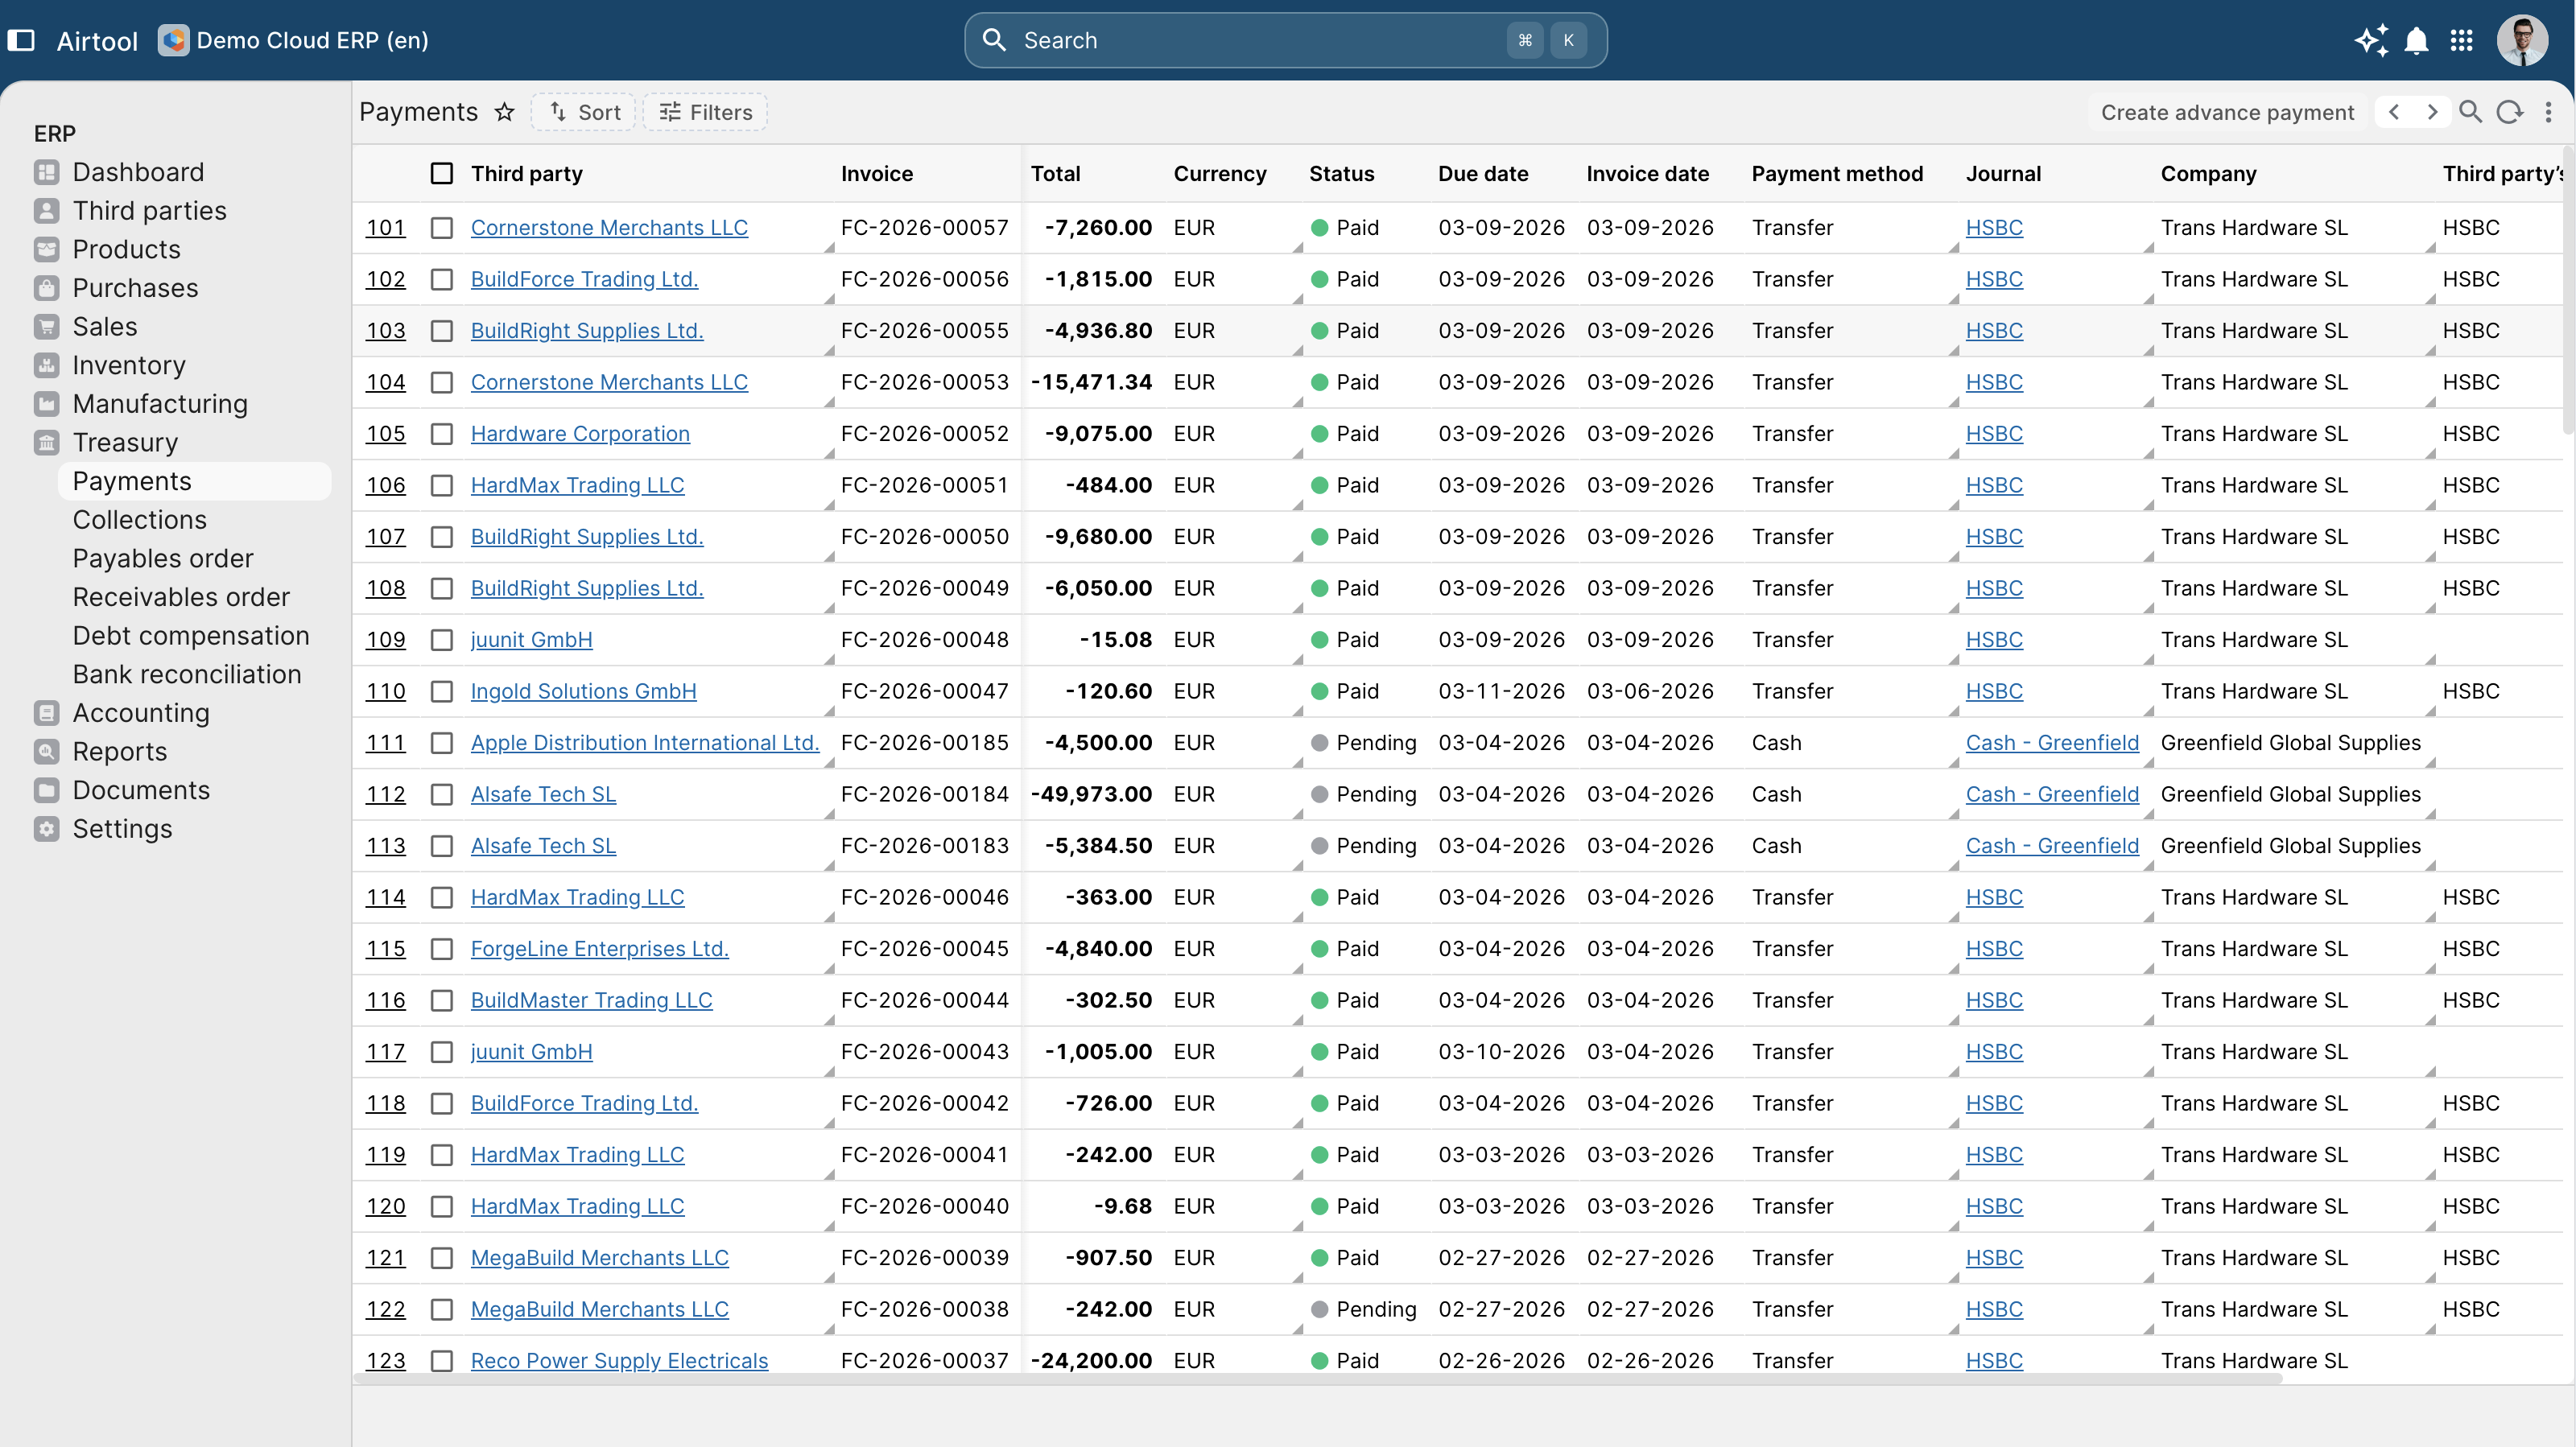Open Reco Power Supply Electricals link
This screenshot has width=2576, height=1447.
click(x=619, y=1360)
